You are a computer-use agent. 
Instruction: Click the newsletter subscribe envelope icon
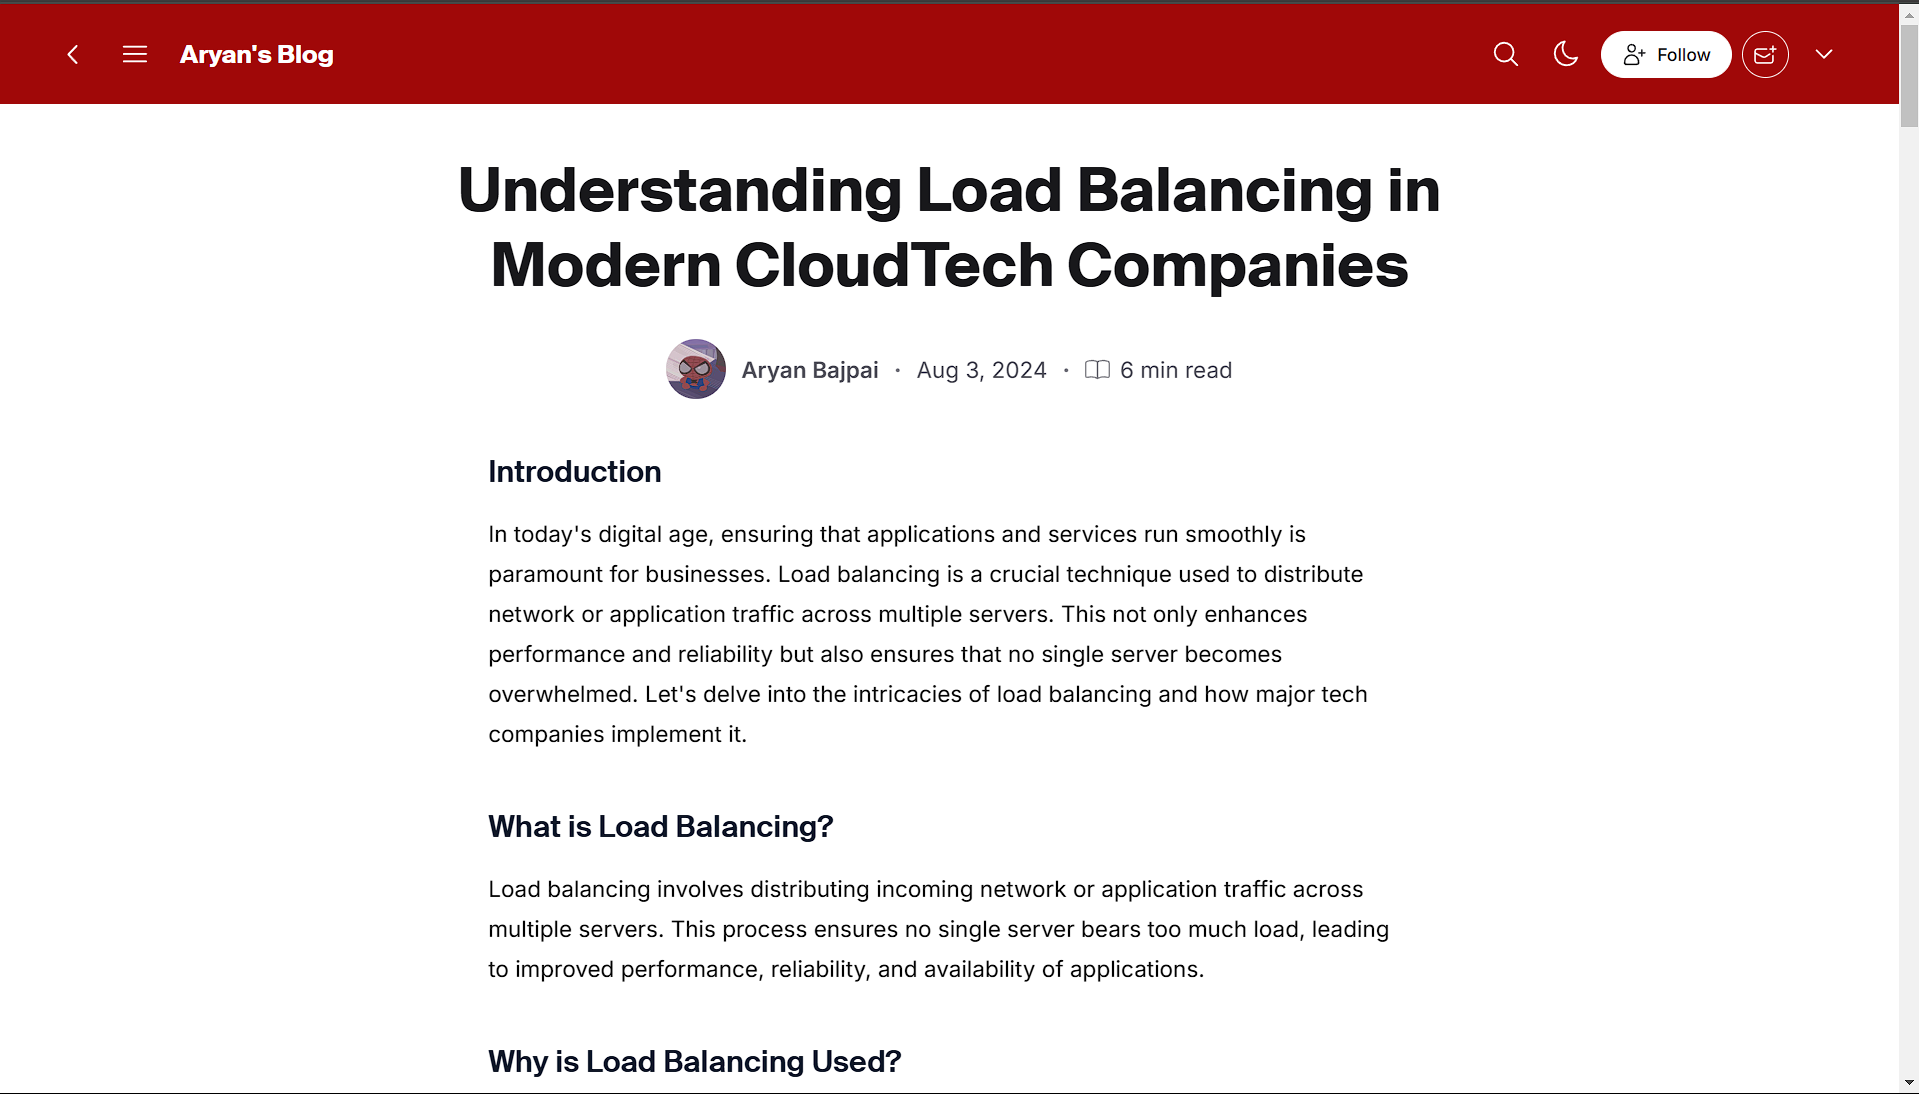[1764, 54]
